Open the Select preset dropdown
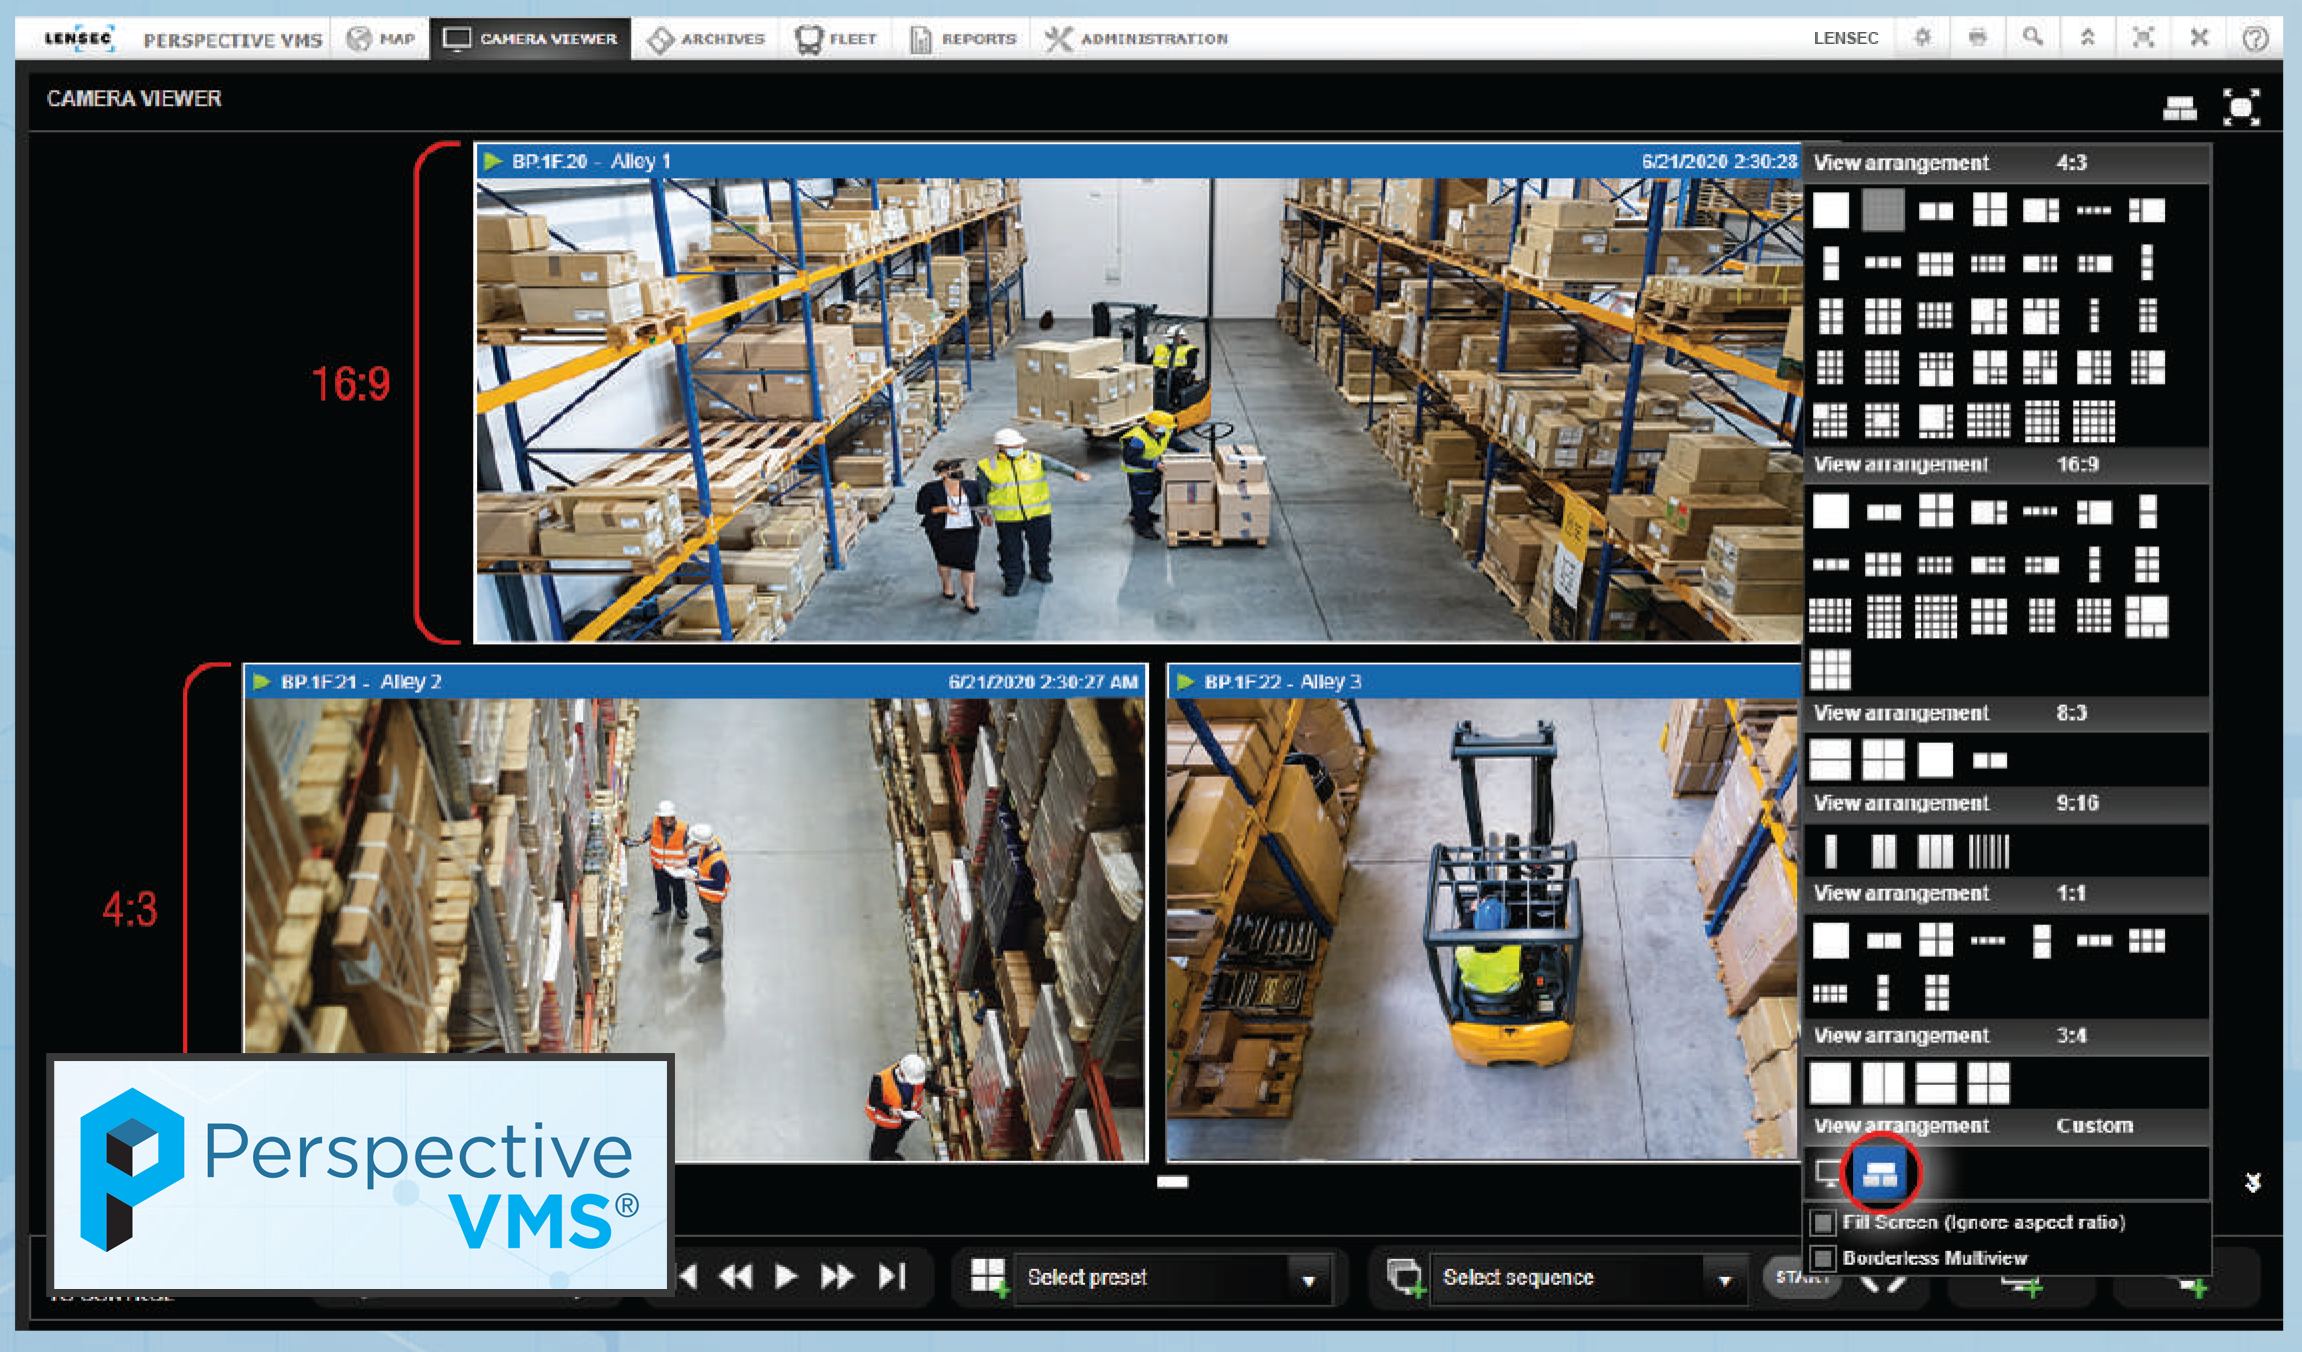The height and width of the screenshot is (1352, 2302). (1172, 1277)
